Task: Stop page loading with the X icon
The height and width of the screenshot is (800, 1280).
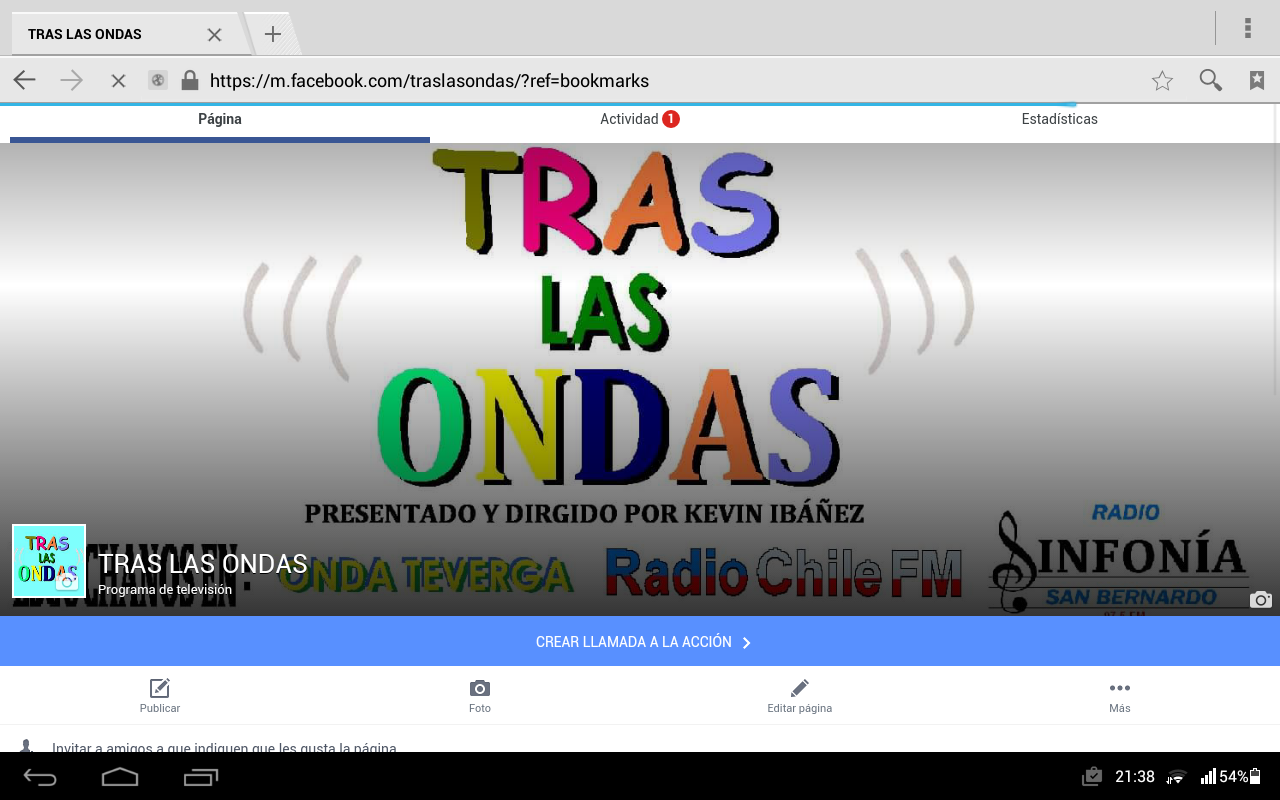Action: tap(118, 81)
